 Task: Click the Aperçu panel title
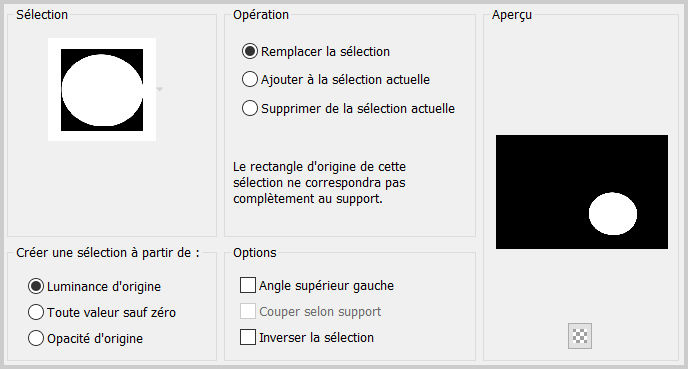(512, 15)
